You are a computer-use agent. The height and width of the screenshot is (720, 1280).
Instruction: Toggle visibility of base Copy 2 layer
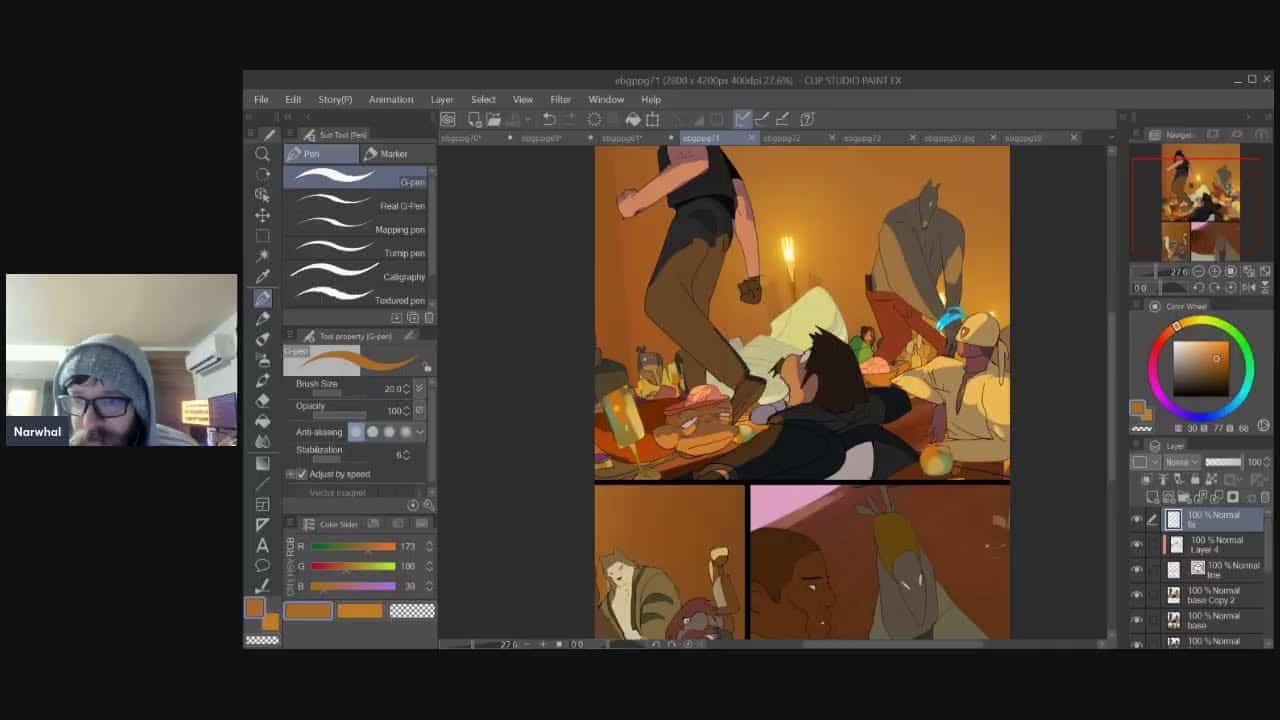coord(1136,595)
